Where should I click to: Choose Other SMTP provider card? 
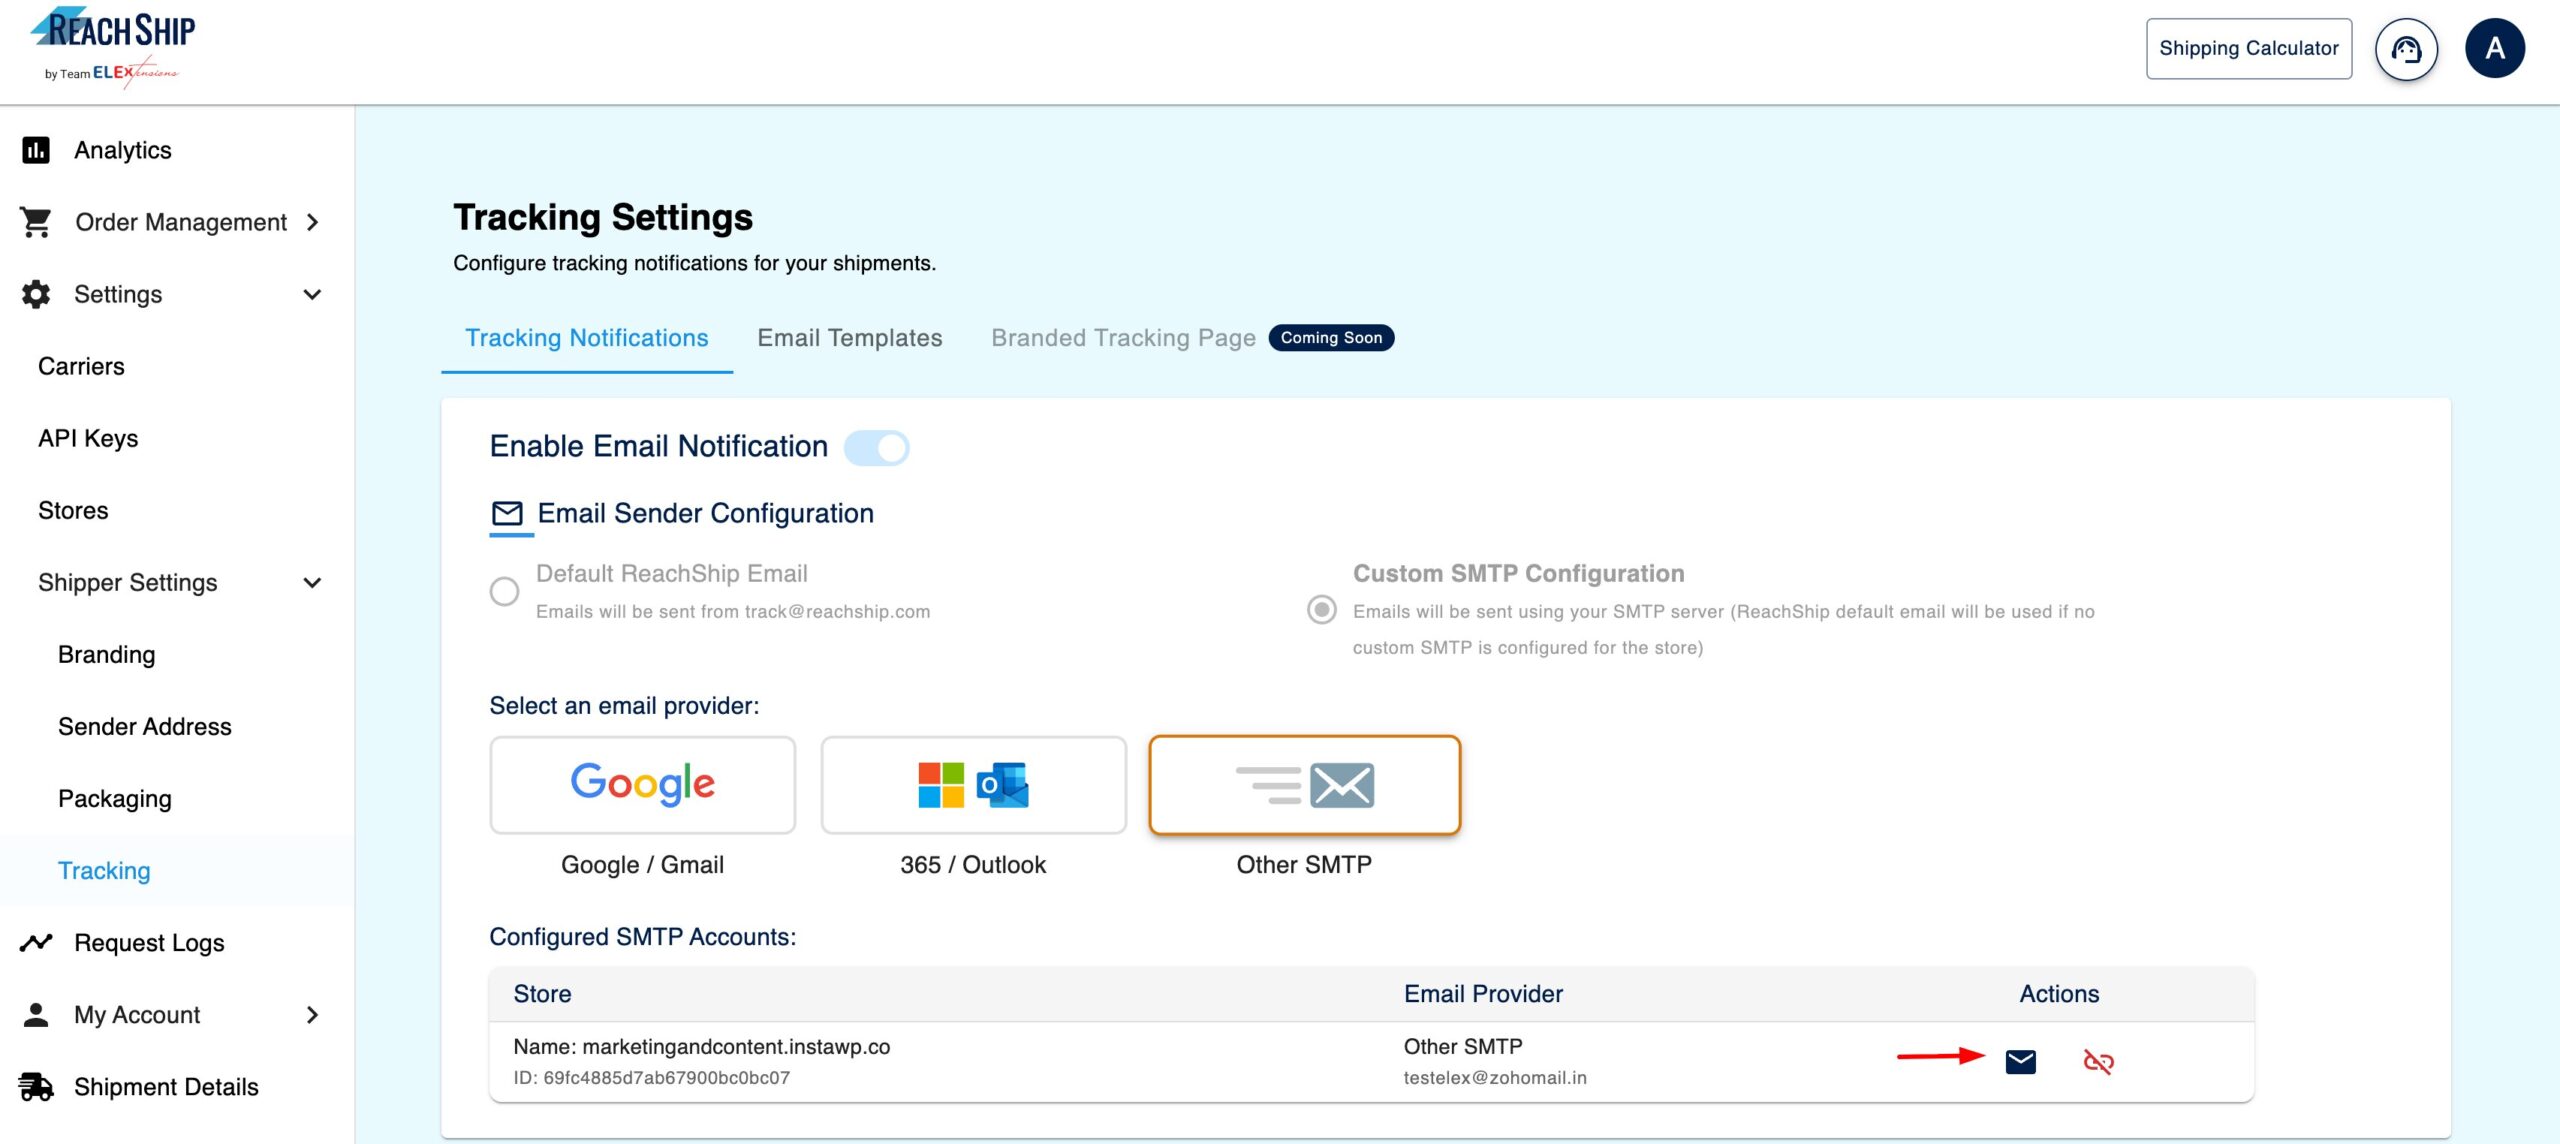[1304, 785]
